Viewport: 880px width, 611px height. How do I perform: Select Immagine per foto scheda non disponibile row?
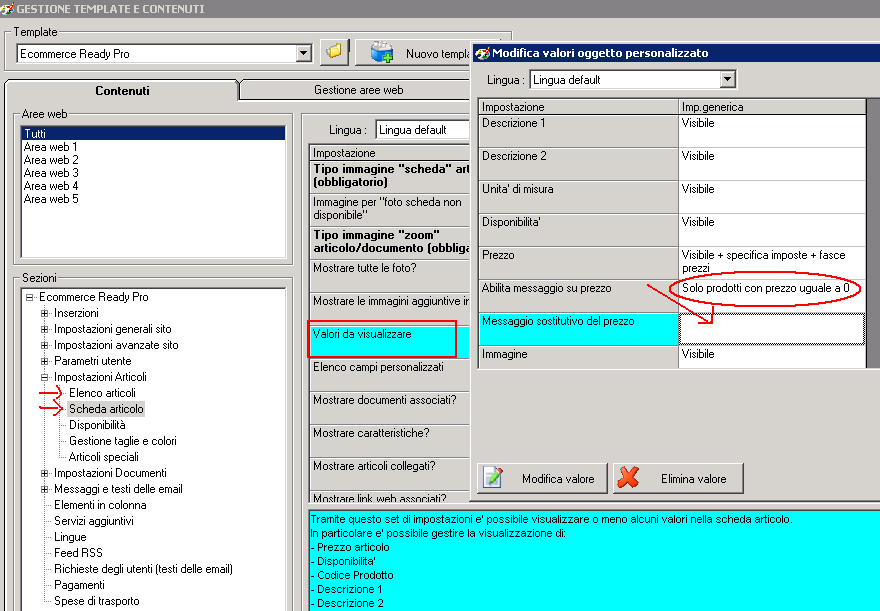tap(389, 209)
